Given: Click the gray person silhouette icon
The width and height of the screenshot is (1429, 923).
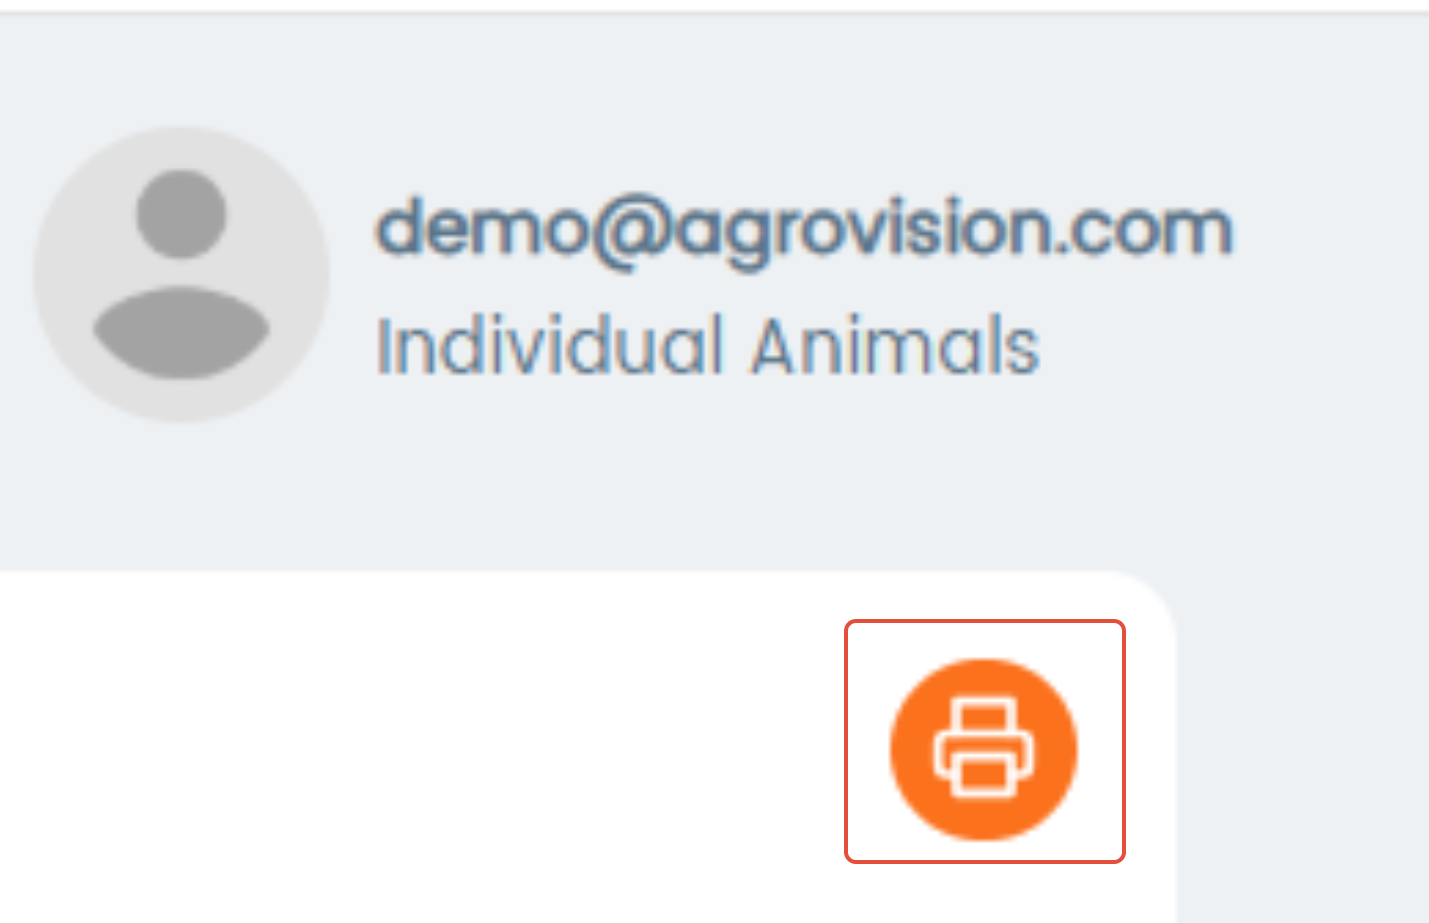Looking at the screenshot, I should tap(181, 274).
